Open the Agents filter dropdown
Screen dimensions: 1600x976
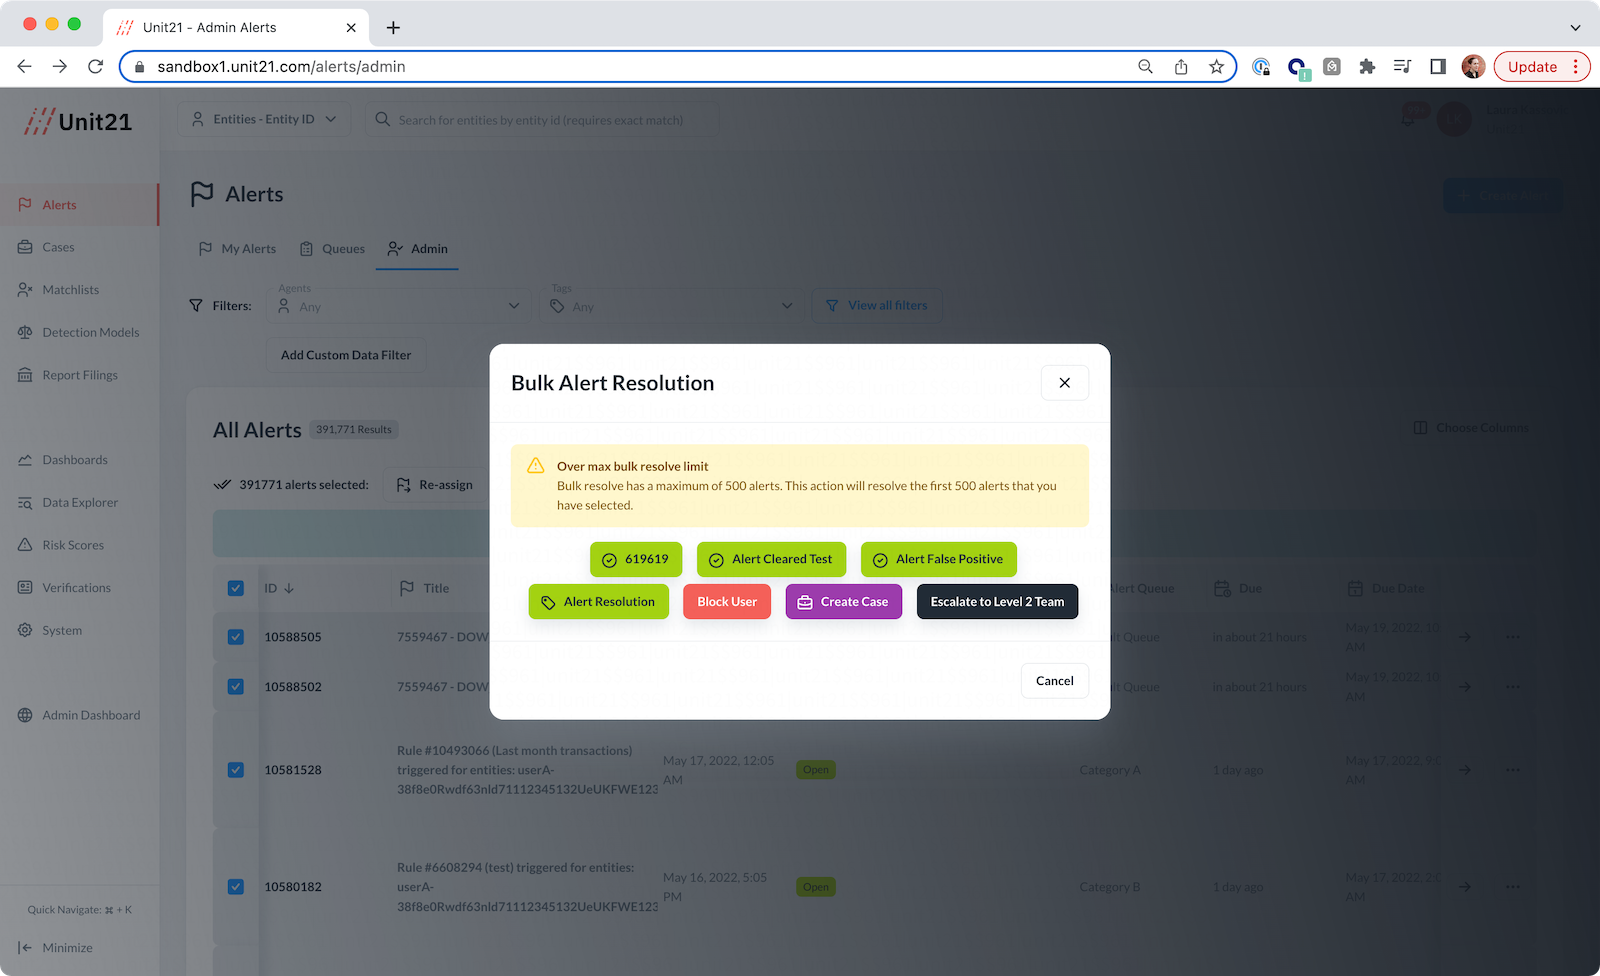click(x=399, y=306)
